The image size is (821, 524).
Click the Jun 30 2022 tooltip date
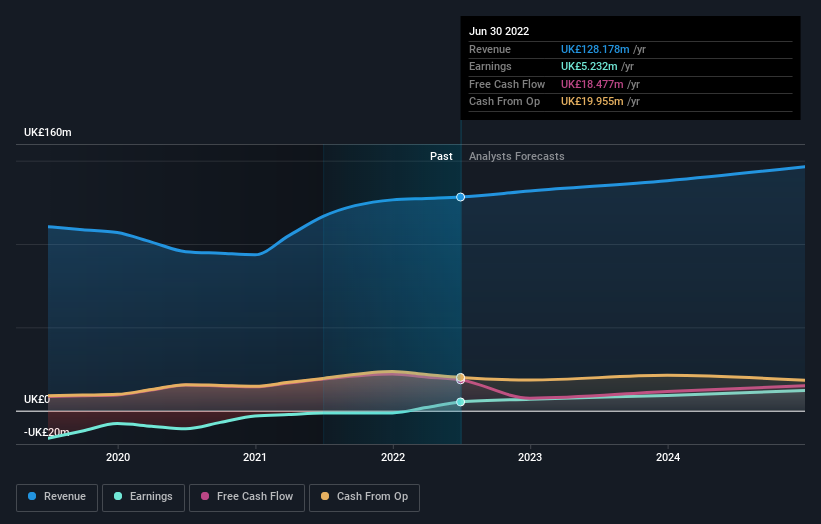pyautogui.click(x=499, y=31)
